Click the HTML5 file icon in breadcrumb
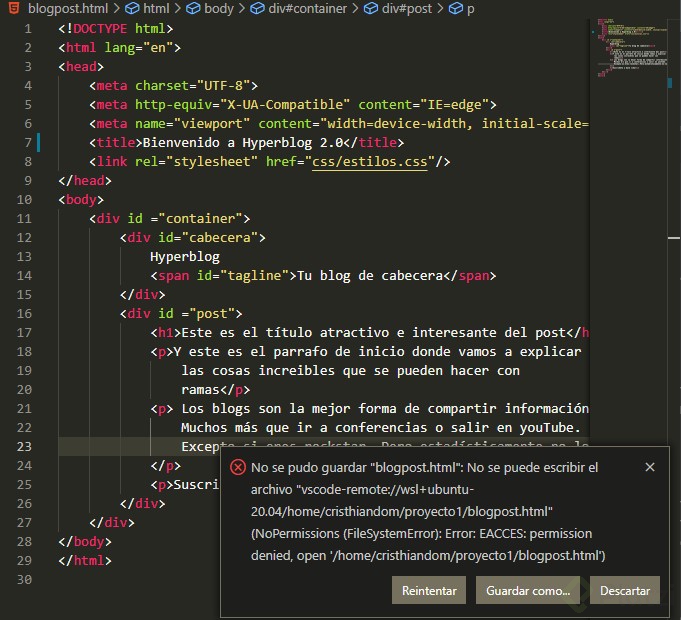681x620 pixels. [14, 8]
